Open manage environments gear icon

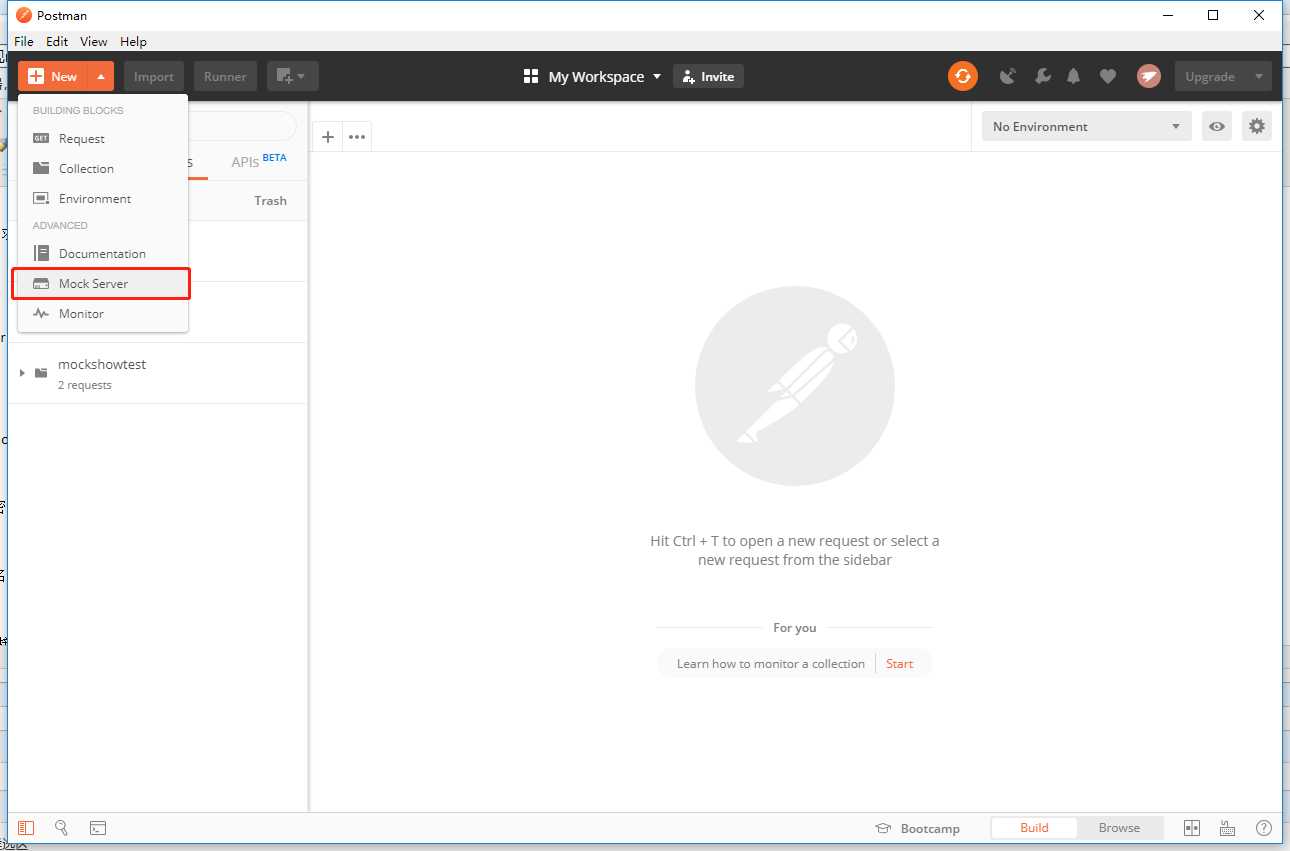click(1257, 126)
